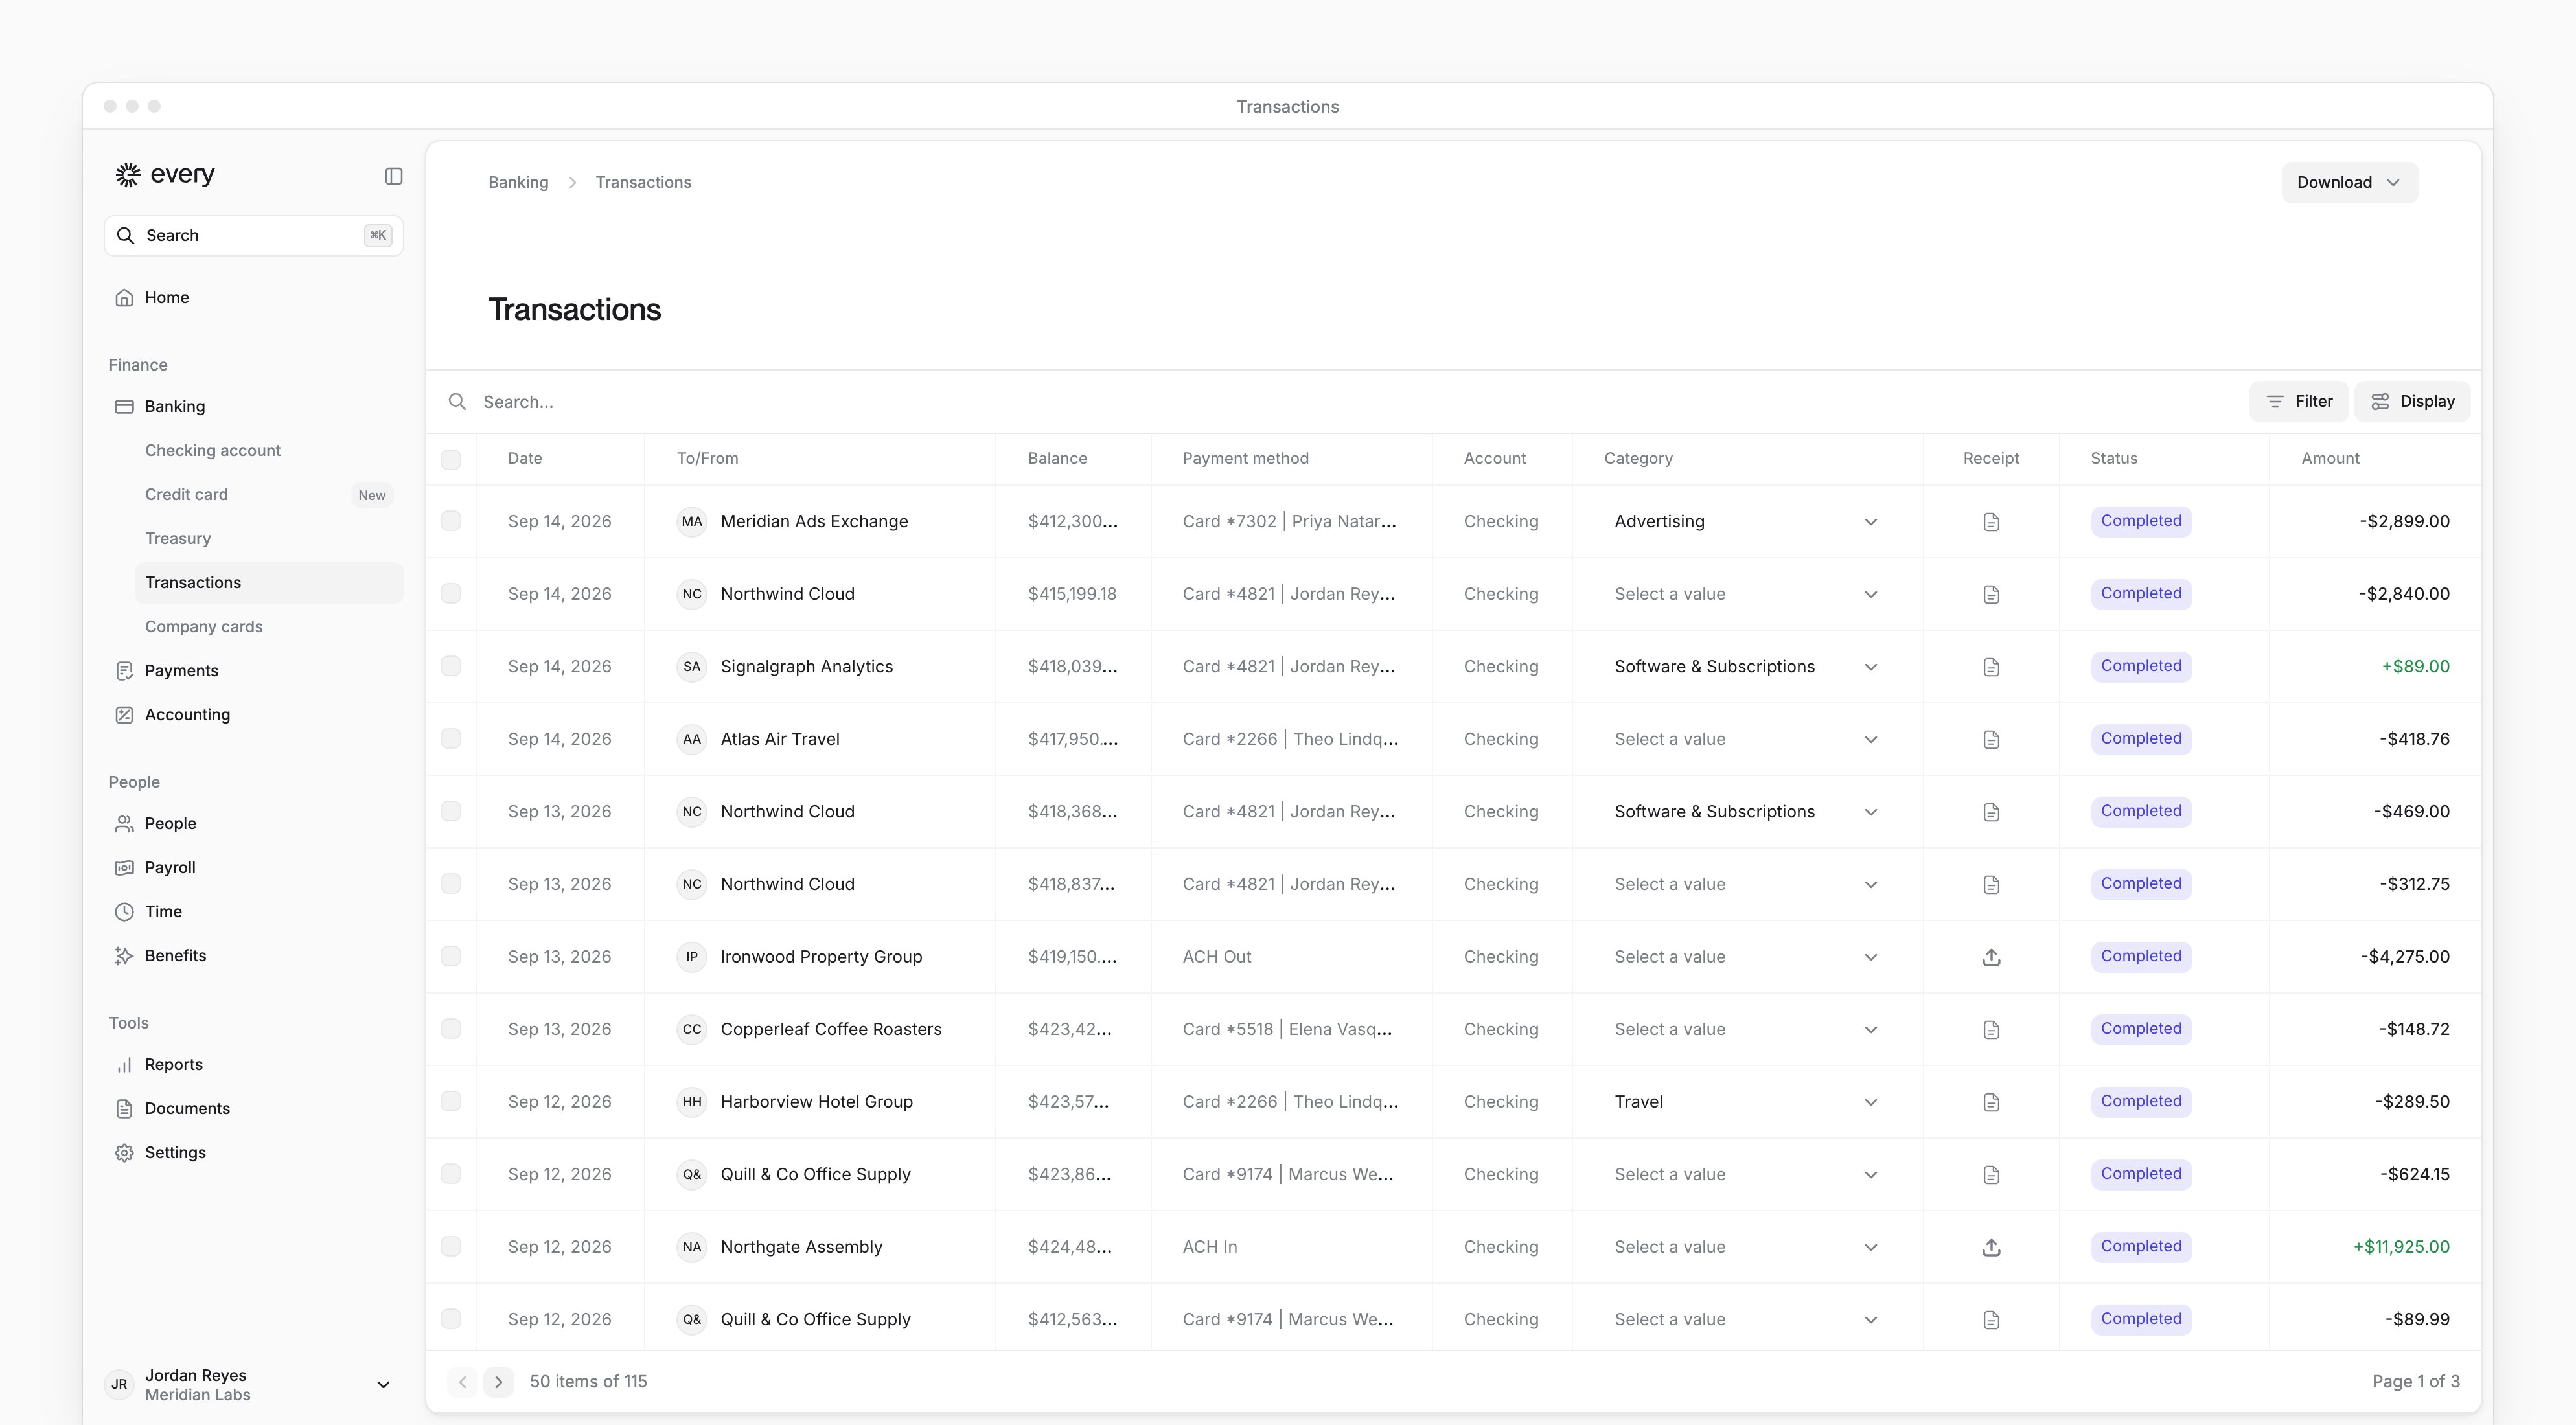Open Checking account in sidebar
The width and height of the screenshot is (2576, 1425).
click(213, 451)
